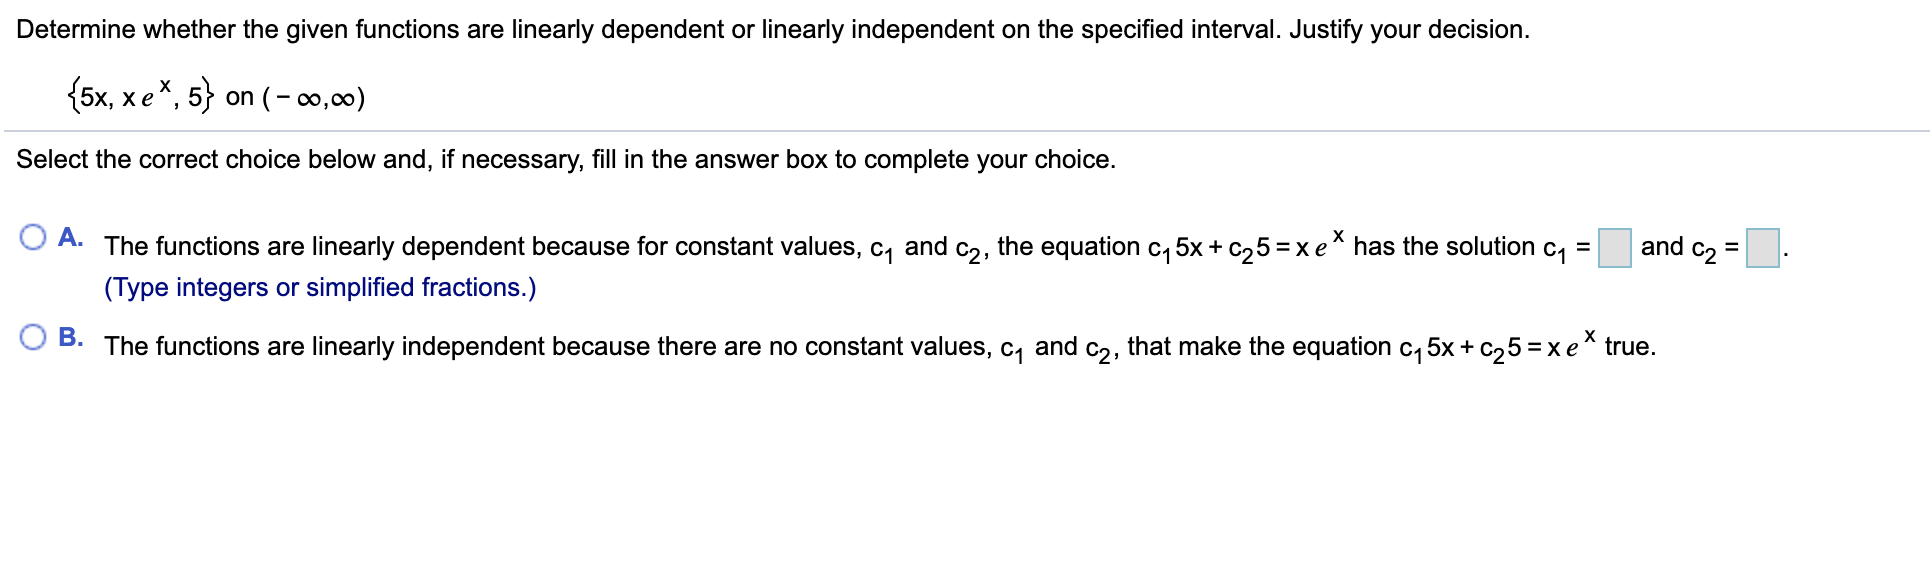Click the word 'true.' ending choice B
The image size is (1930, 578).
click(x=1630, y=347)
